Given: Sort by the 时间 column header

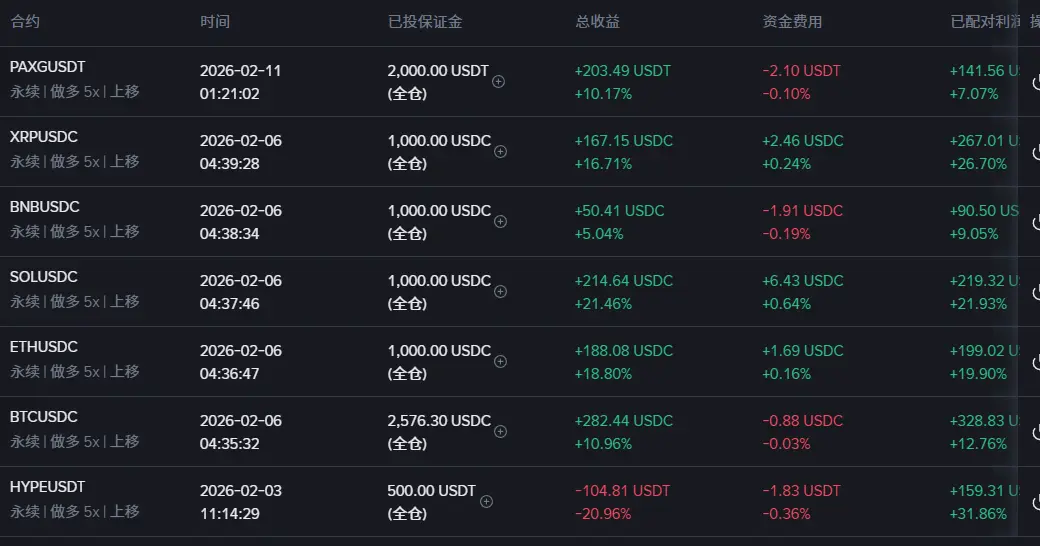Looking at the screenshot, I should [x=214, y=21].
